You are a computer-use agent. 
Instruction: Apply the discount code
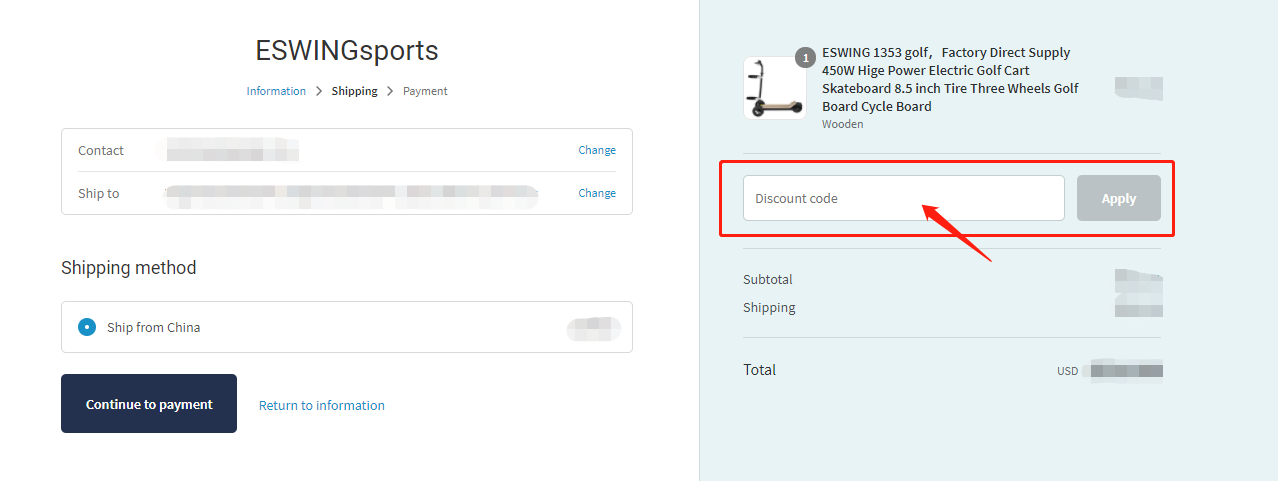coord(1119,198)
